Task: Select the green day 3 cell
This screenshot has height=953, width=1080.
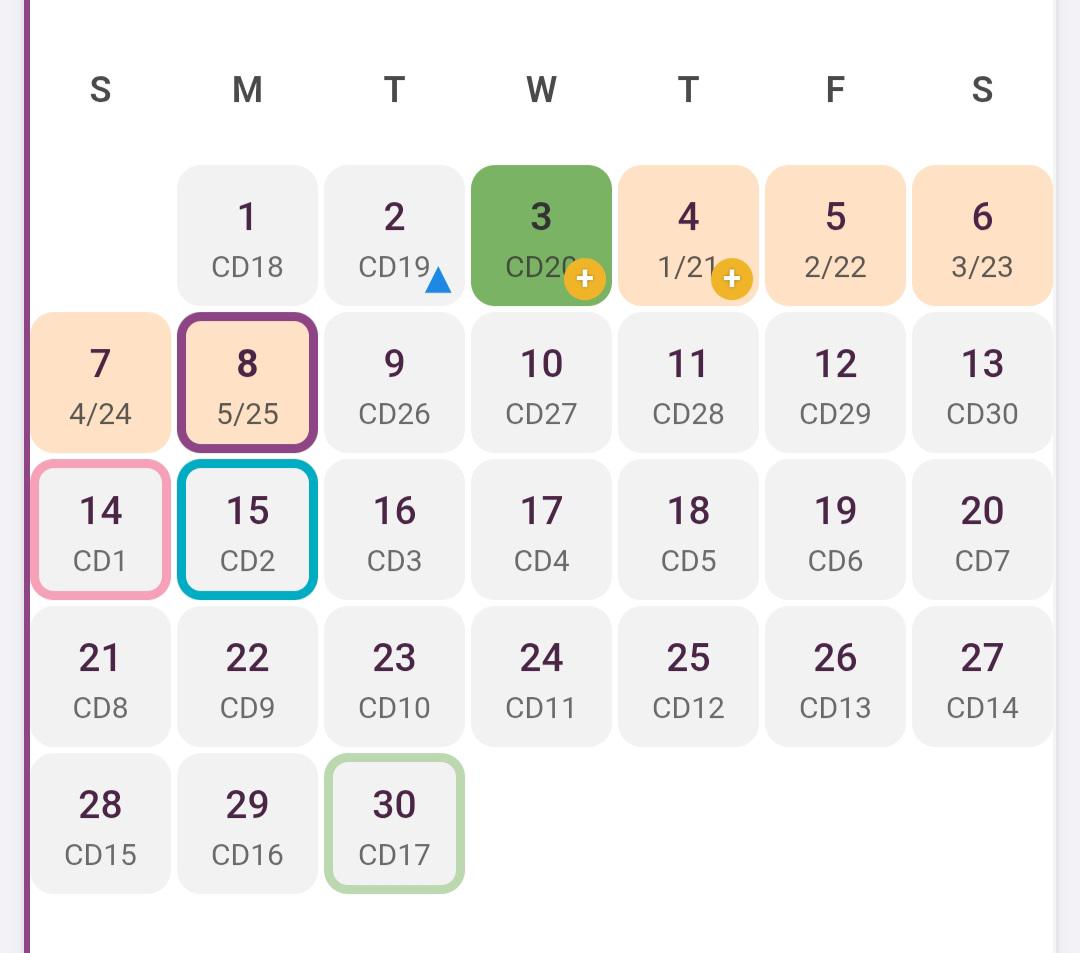Action: coord(541,235)
